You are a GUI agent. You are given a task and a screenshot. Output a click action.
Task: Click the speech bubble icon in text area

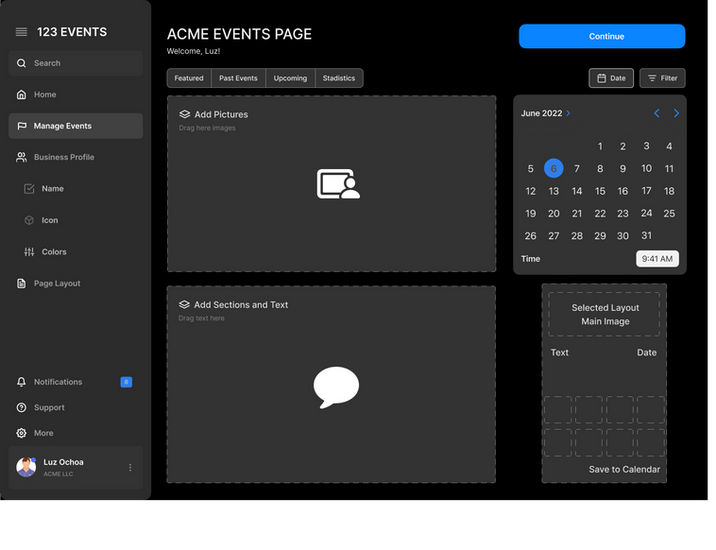[x=336, y=387]
